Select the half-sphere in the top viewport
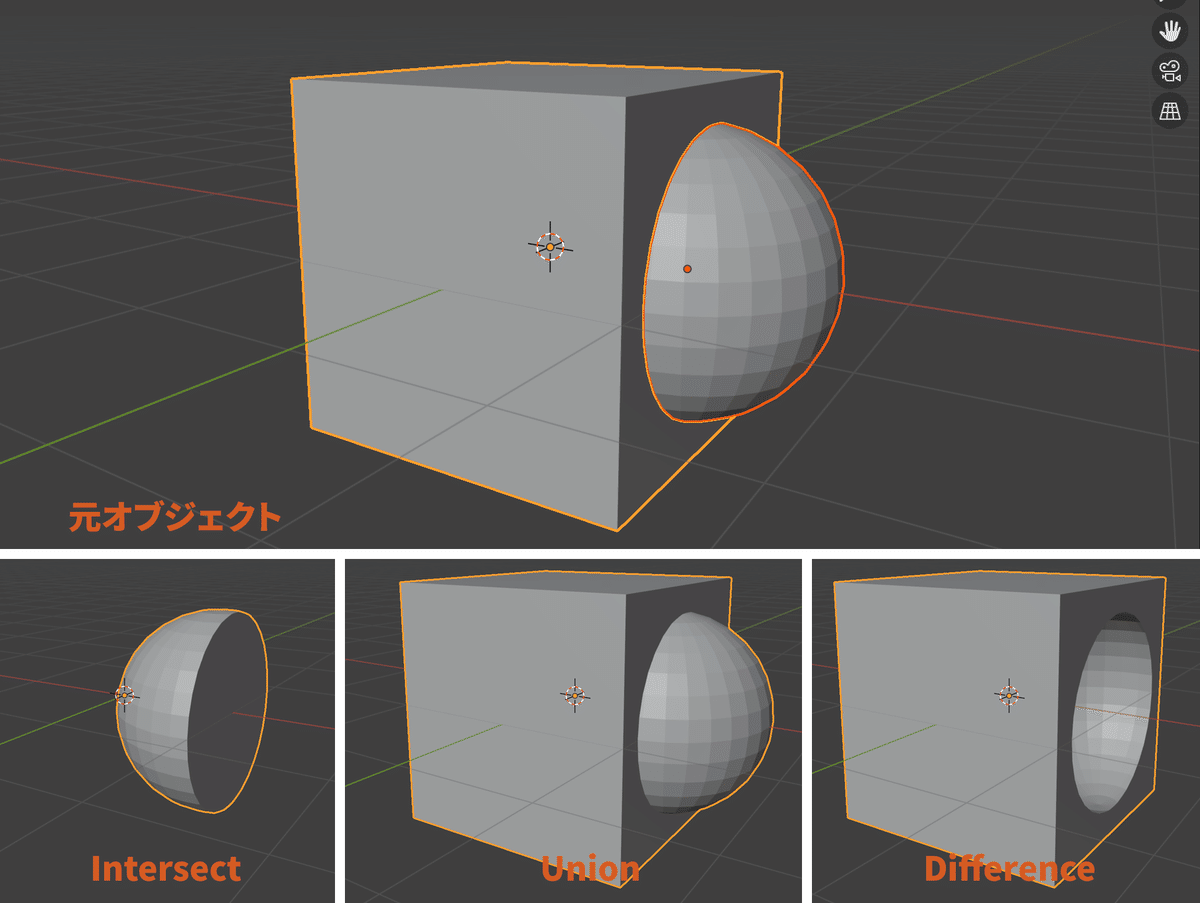Image resolution: width=1200 pixels, height=903 pixels. [744, 272]
